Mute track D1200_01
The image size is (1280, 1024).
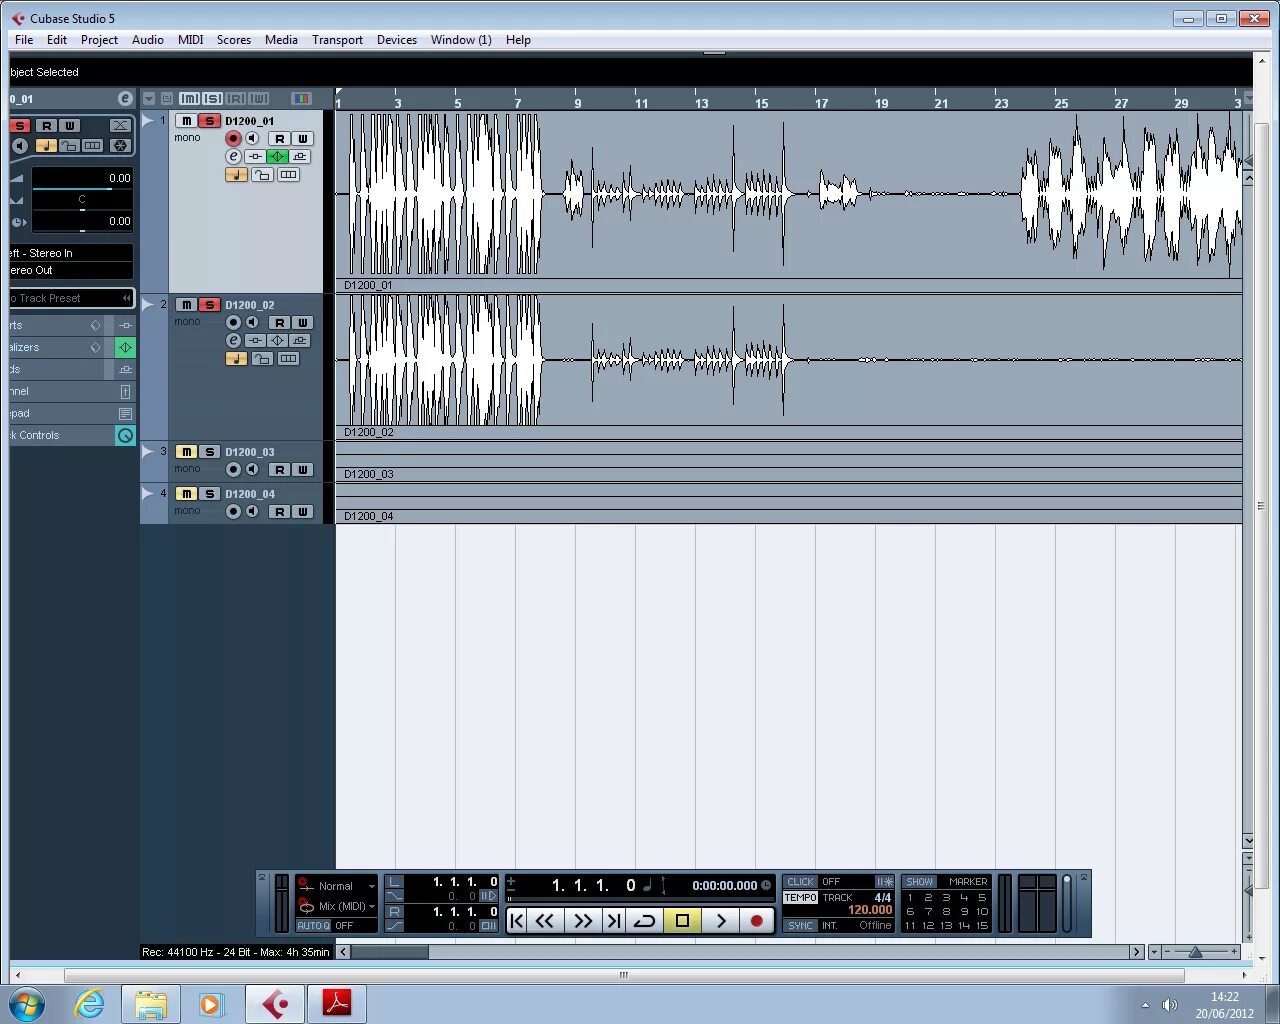(x=186, y=121)
